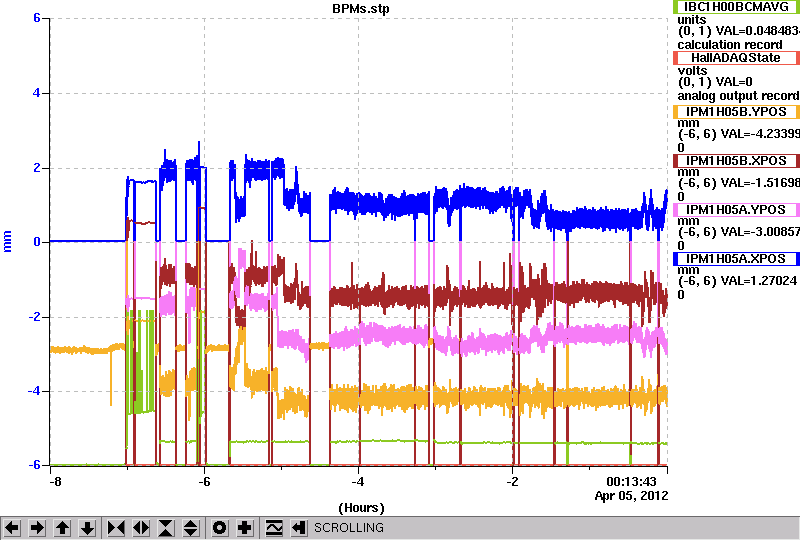Click the 00:13:43 timestamp
This screenshot has width=800, height=540.
click(631, 481)
